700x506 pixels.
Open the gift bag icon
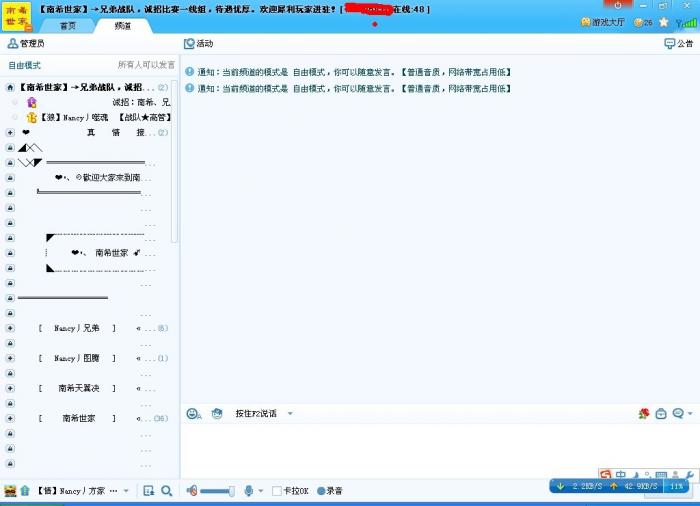pos(661,414)
